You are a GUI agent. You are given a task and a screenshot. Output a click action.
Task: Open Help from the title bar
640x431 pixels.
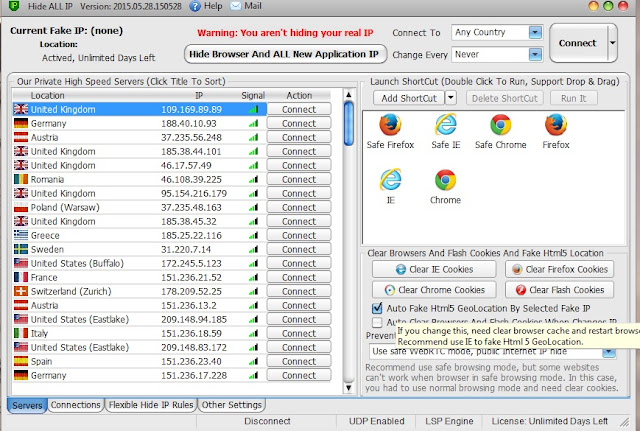tap(207, 6)
